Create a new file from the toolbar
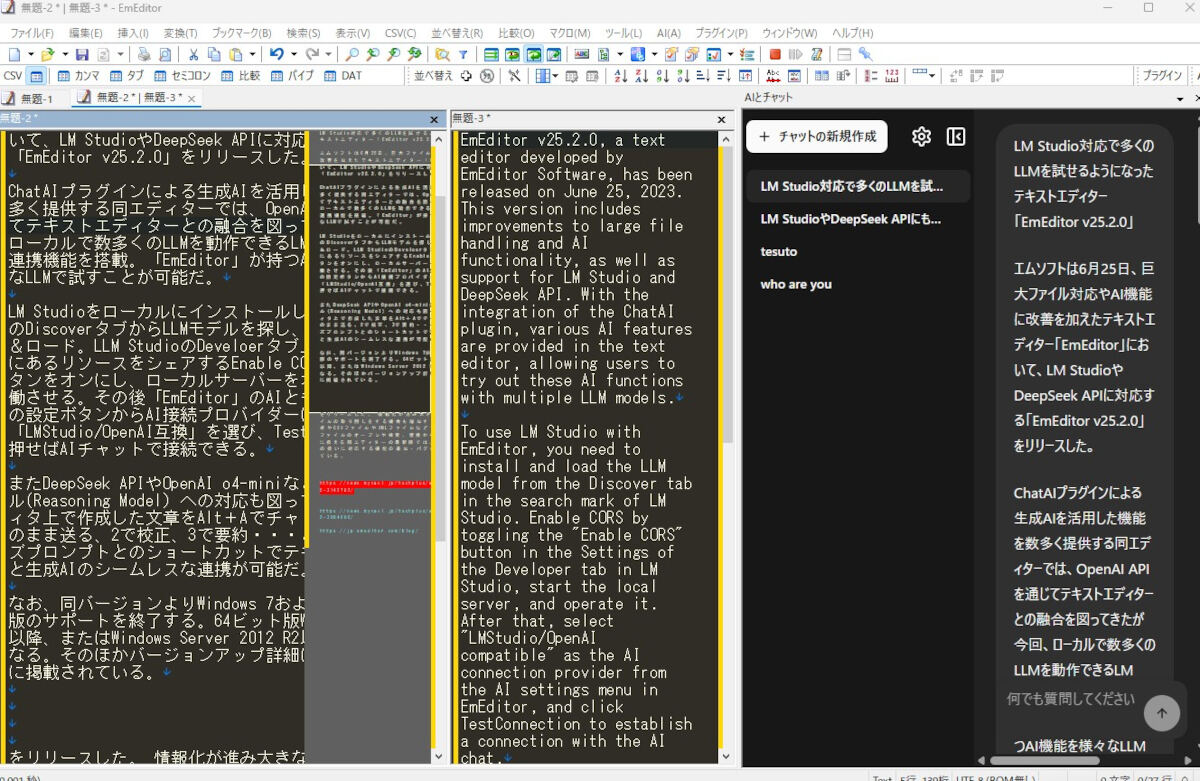The height and width of the screenshot is (781, 1200). 13,54
